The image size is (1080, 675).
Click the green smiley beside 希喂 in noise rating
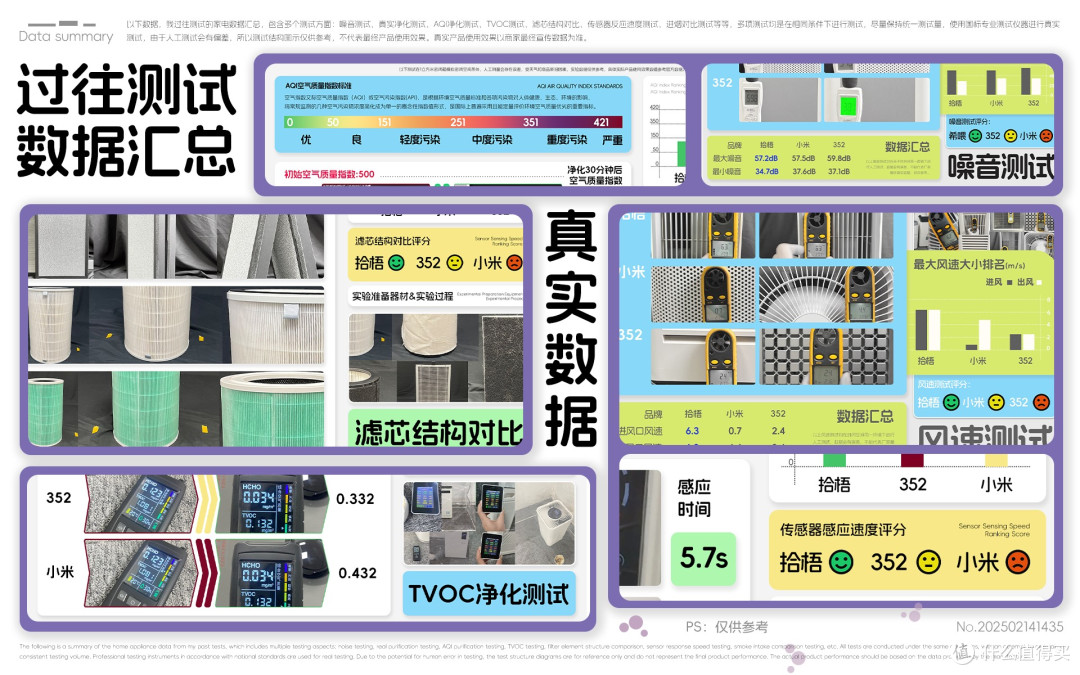click(x=975, y=136)
